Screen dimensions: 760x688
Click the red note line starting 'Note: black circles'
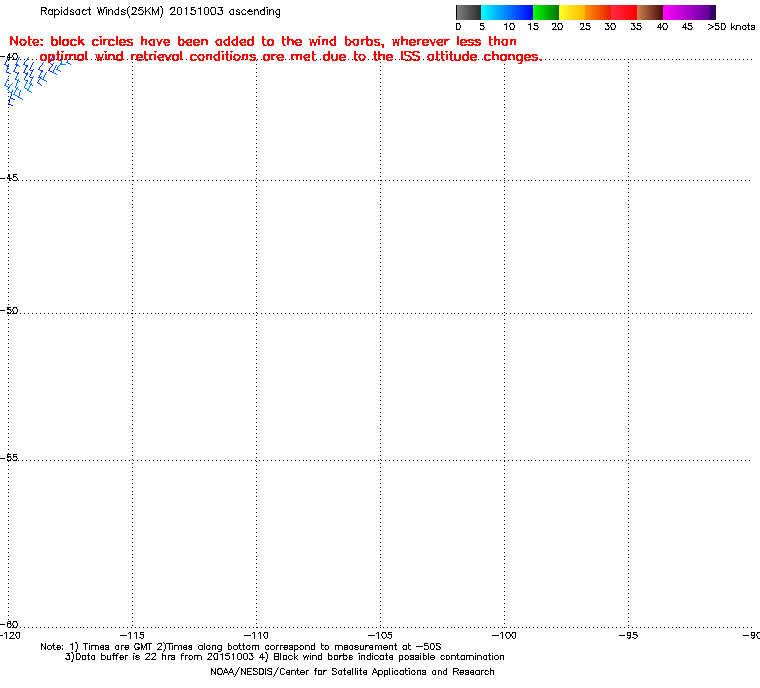[263, 41]
